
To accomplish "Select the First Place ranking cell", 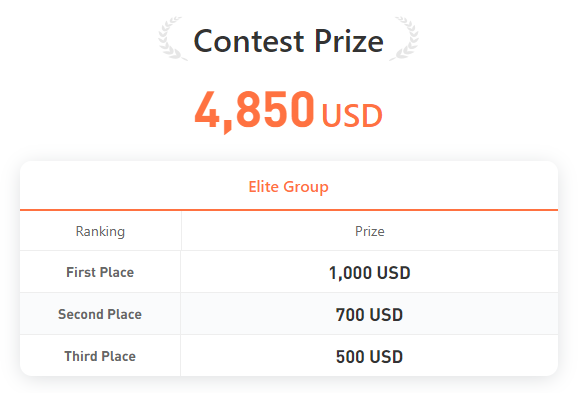I will coord(100,272).
